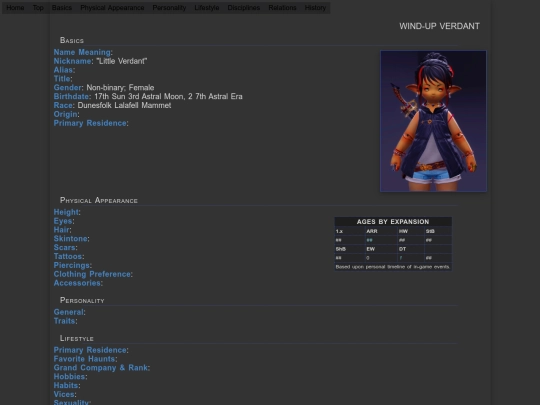
Task: Click the Hobbies label
Action: click(70, 377)
